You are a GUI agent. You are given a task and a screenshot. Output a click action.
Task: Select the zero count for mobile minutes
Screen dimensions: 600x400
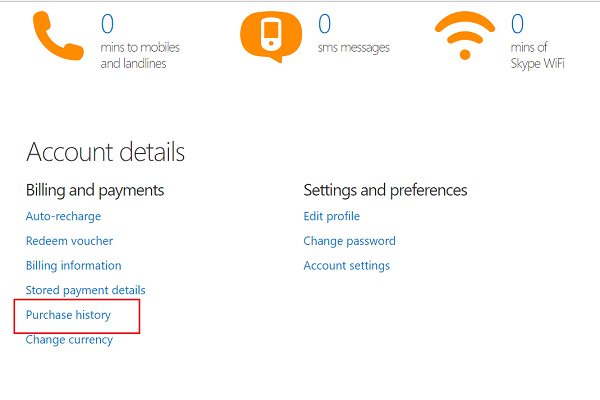click(x=107, y=24)
